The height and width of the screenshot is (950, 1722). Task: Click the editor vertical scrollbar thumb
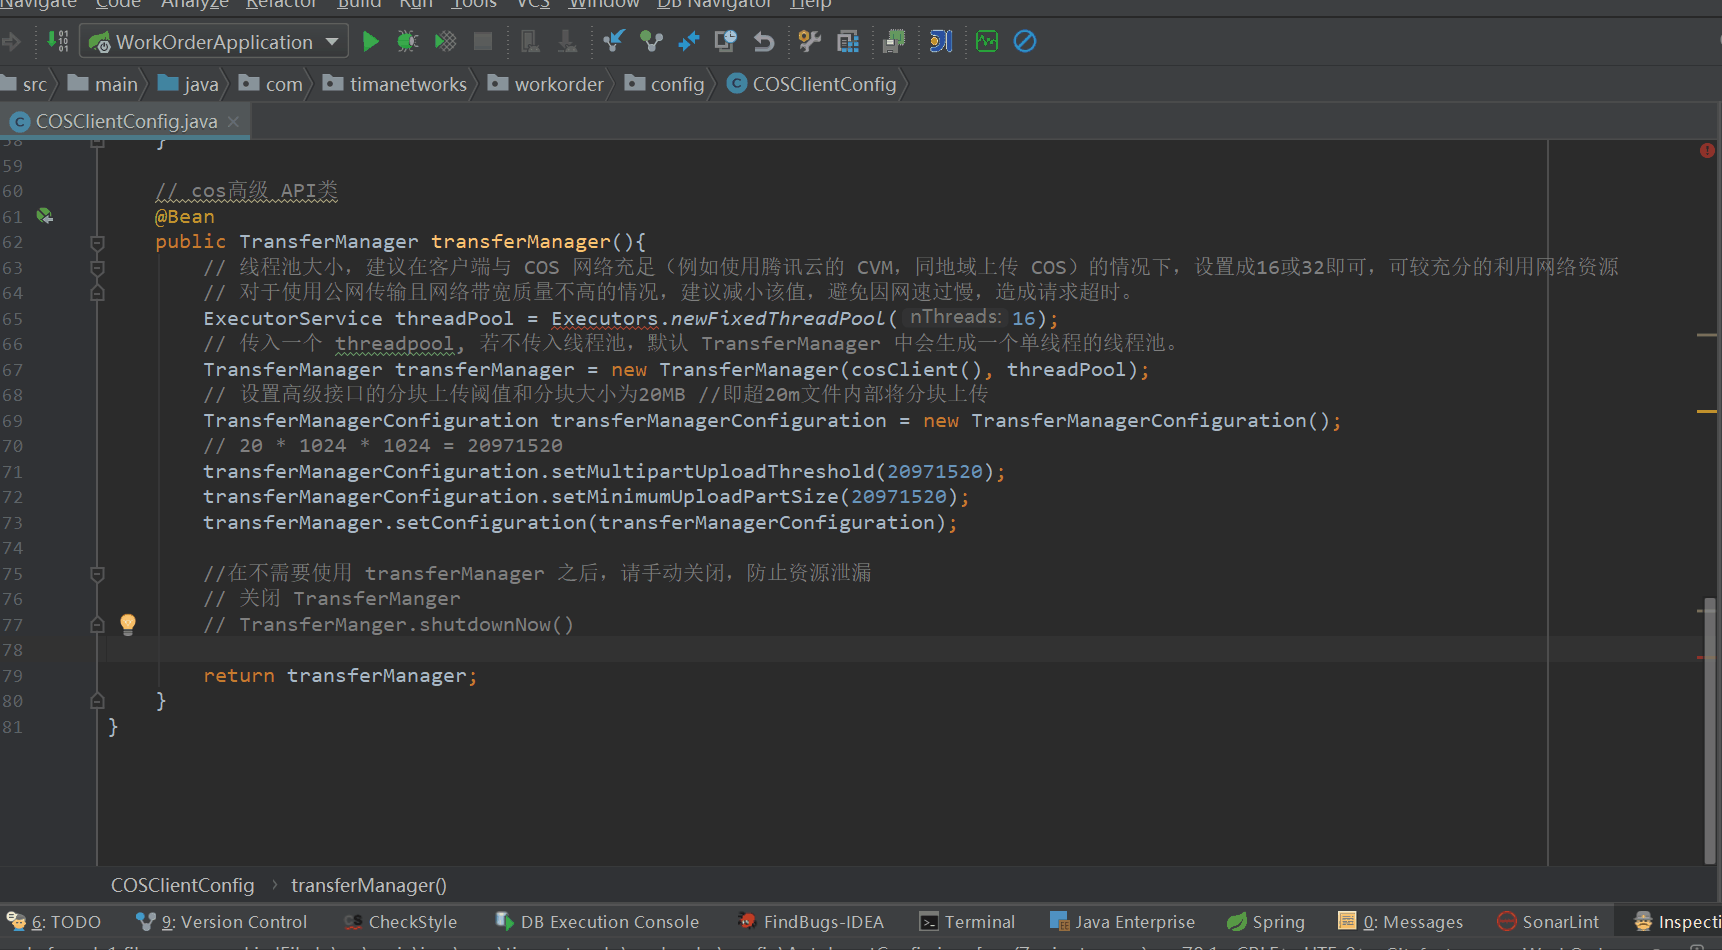1711,730
